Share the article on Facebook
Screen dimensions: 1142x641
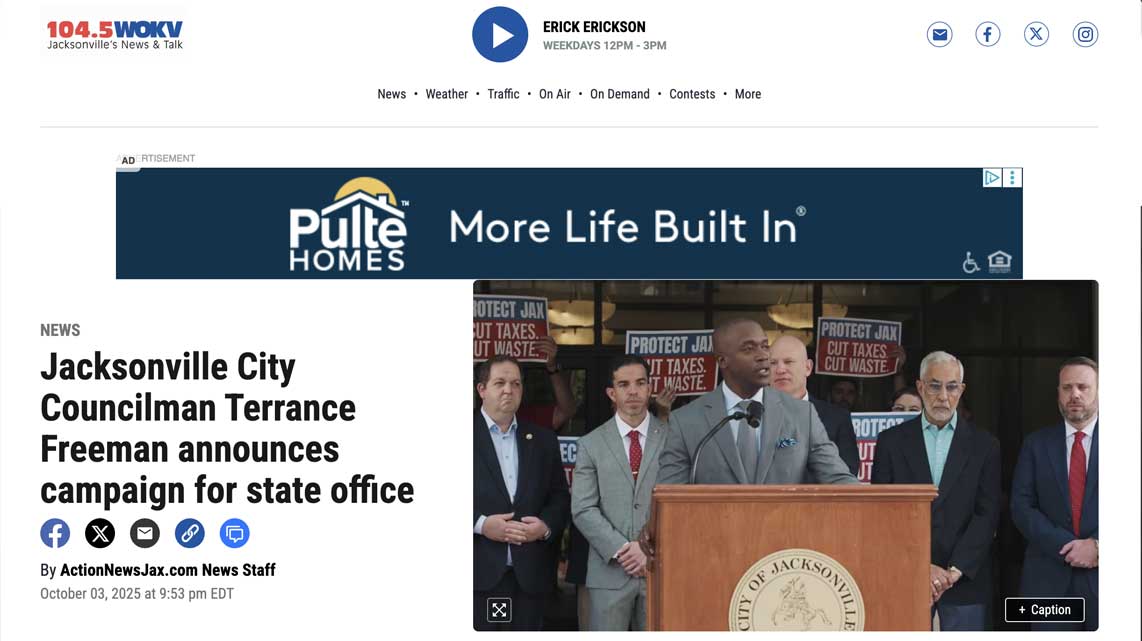tap(55, 533)
